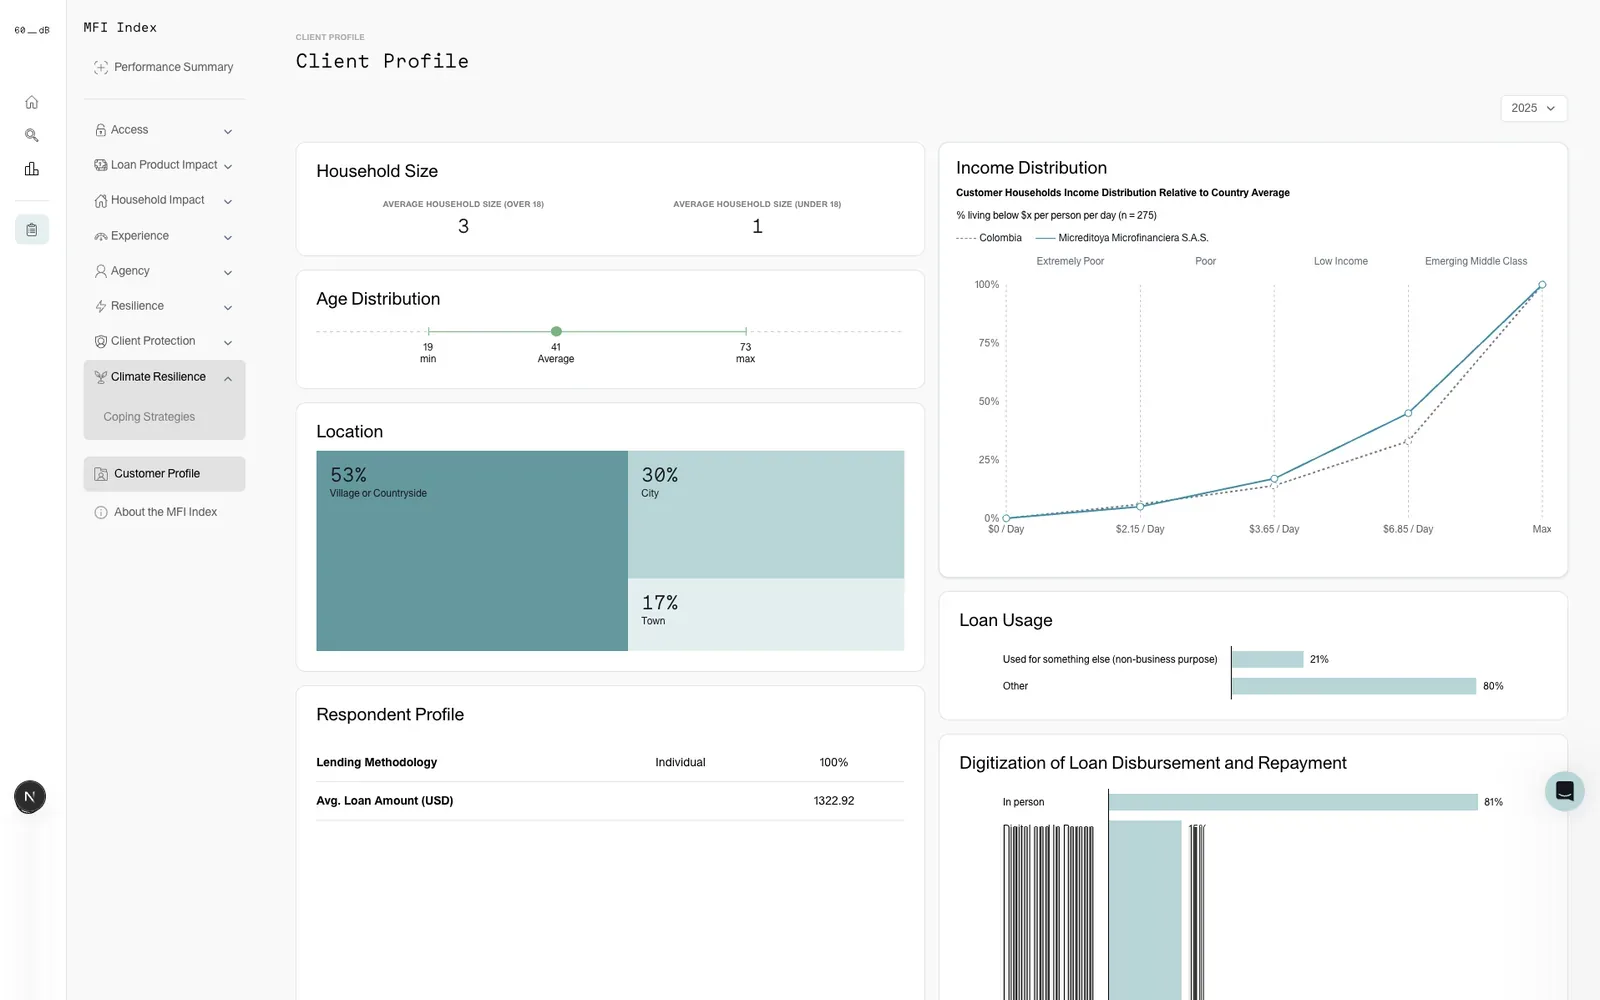Click the Household Impact house icon

(101, 201)
